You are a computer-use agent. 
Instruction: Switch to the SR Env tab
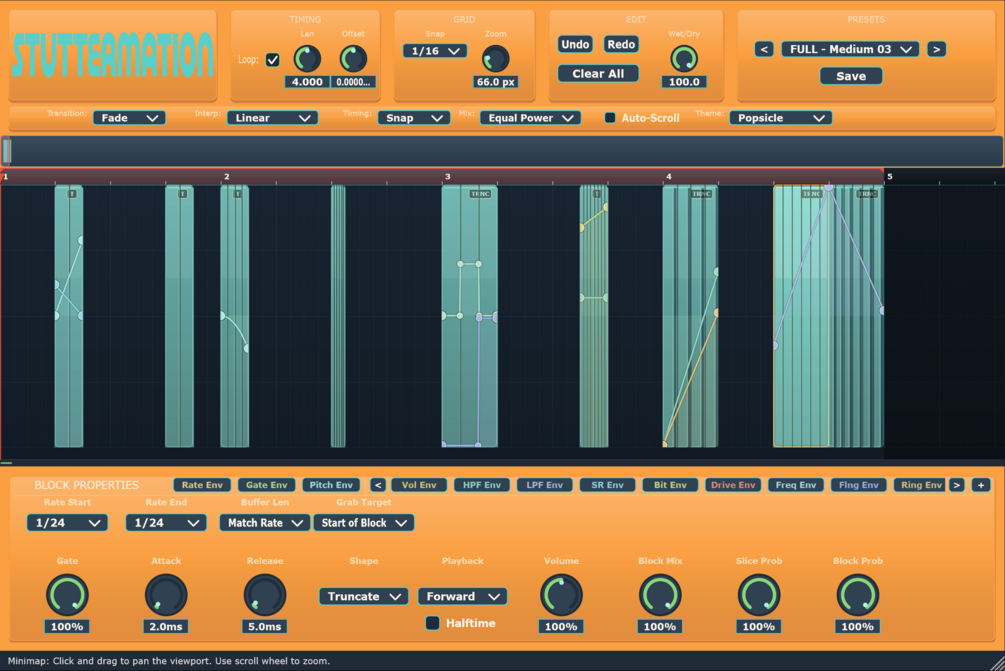607,485
